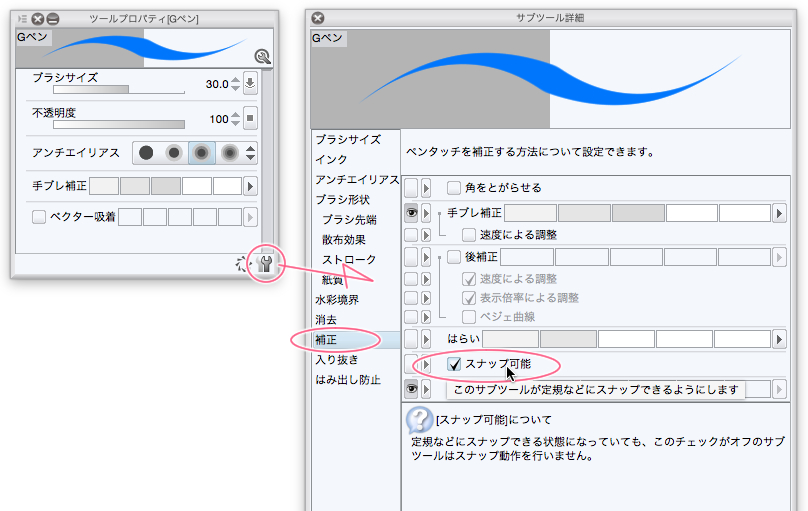
Task: Select strong anti-aliasing option
Action: click(229, 152)
